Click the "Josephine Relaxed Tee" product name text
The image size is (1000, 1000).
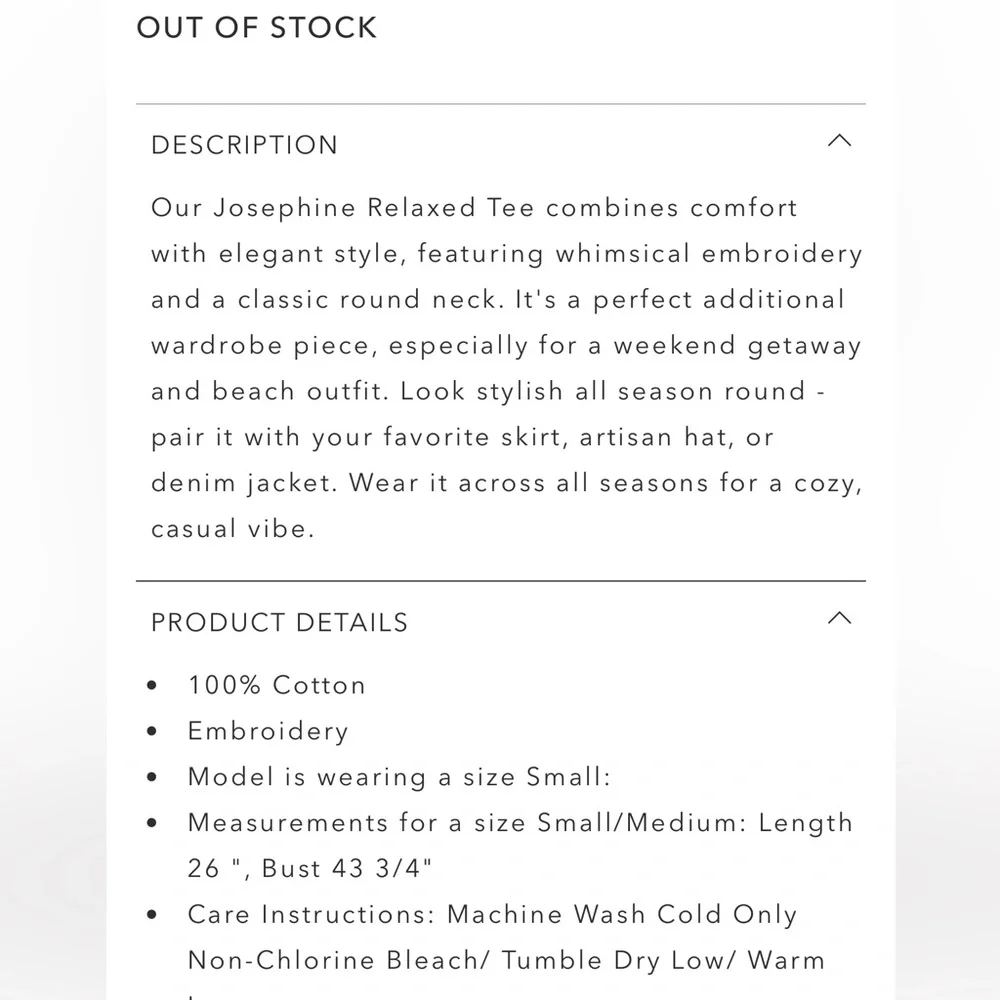(x=374, y=208)
